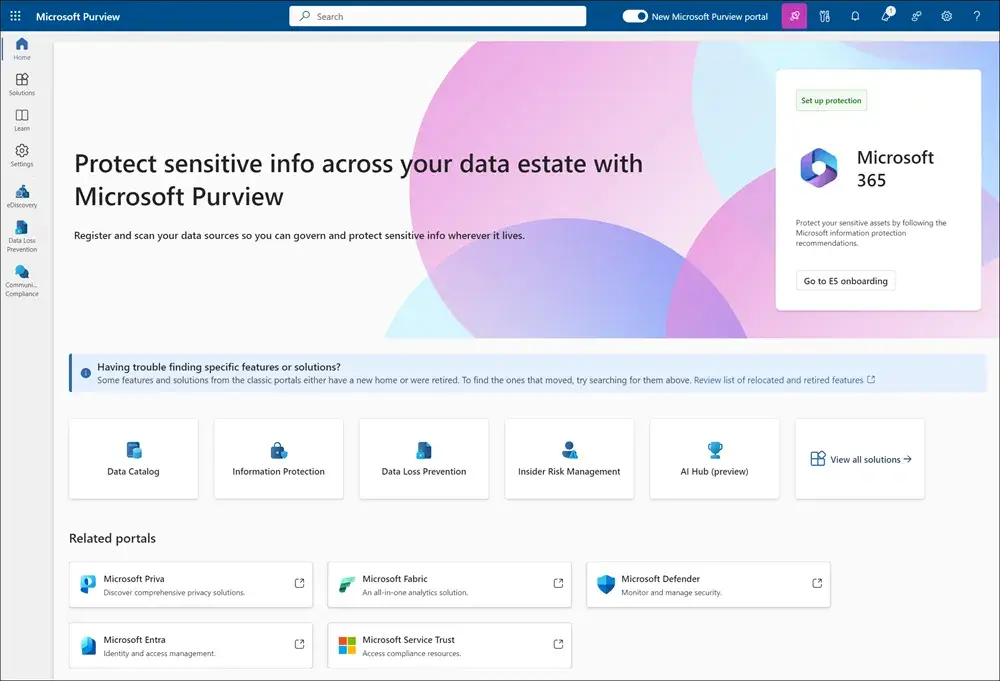Image resolution: width=1000 pixels, height=681 pixels.
Task: Open the Learn section from the sidebar
Action: tap(22, 119)
